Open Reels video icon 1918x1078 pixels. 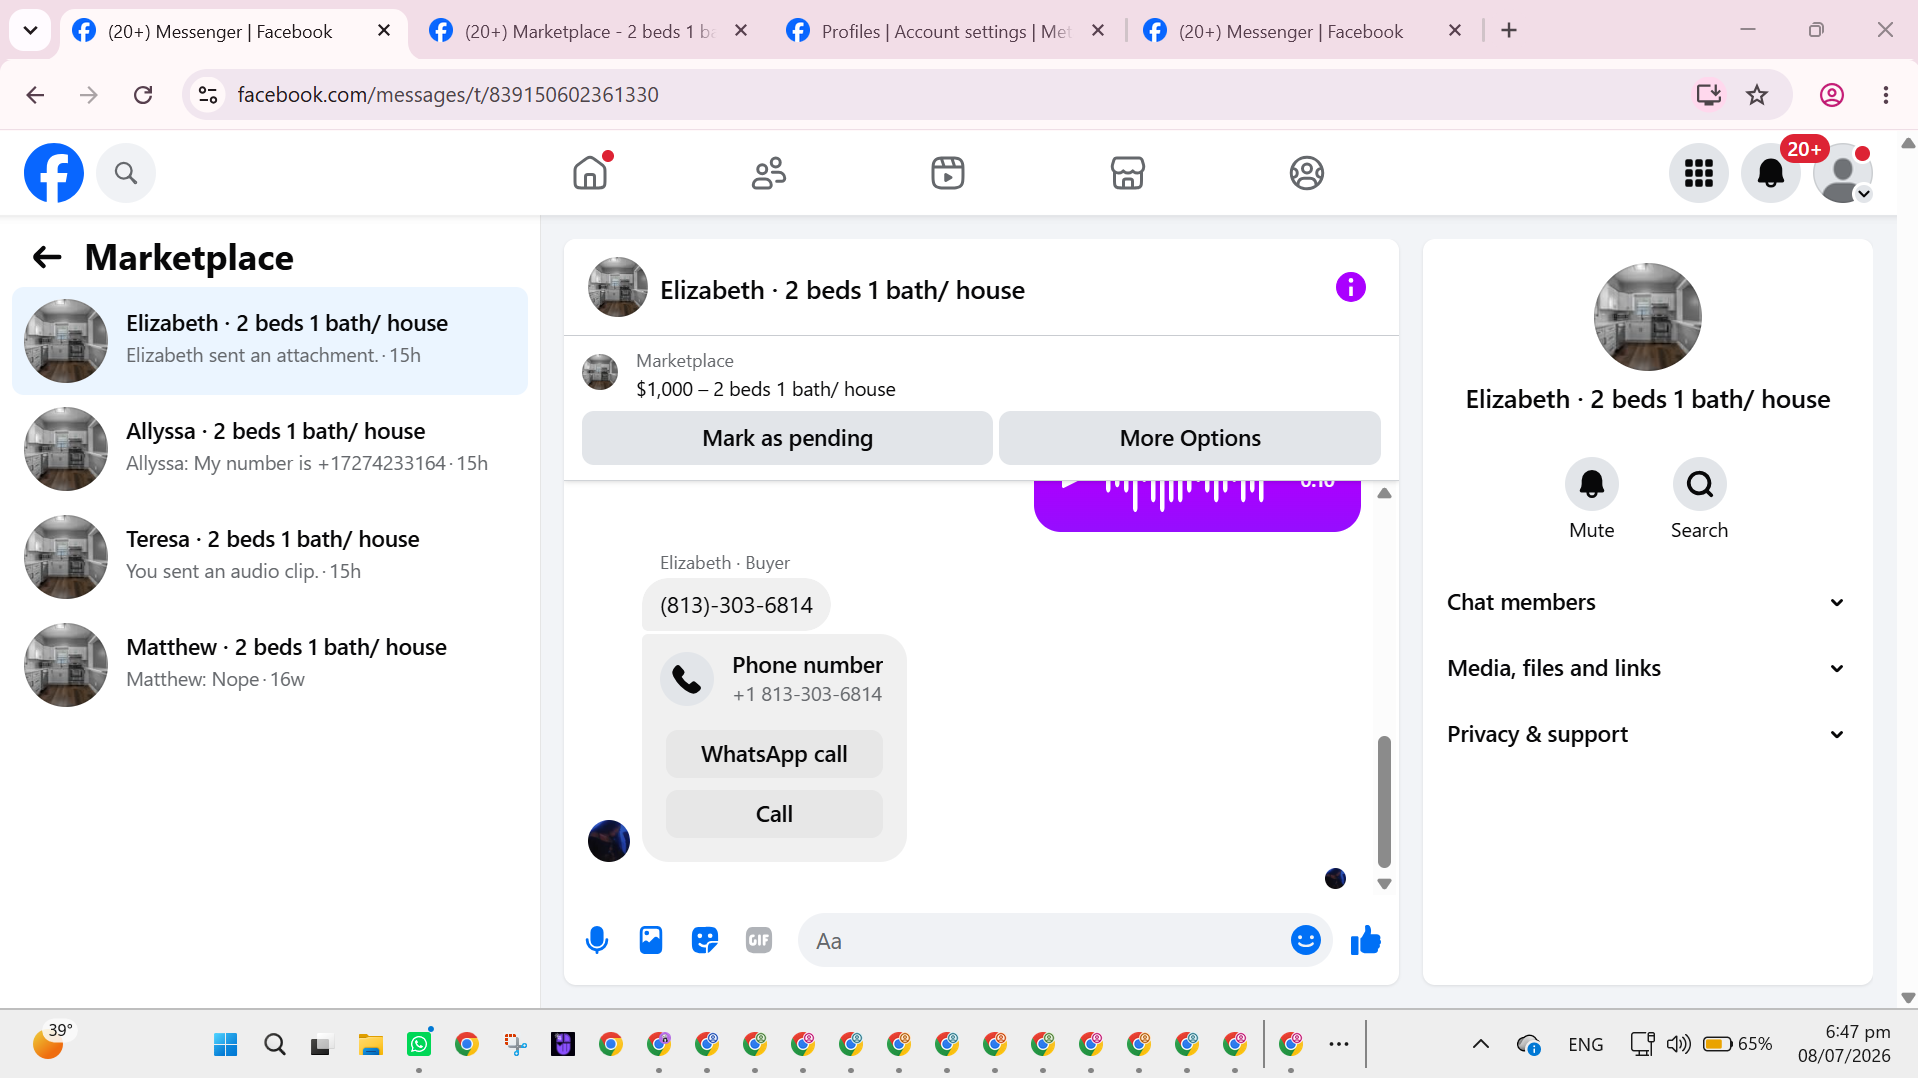(x=948, y=173)
